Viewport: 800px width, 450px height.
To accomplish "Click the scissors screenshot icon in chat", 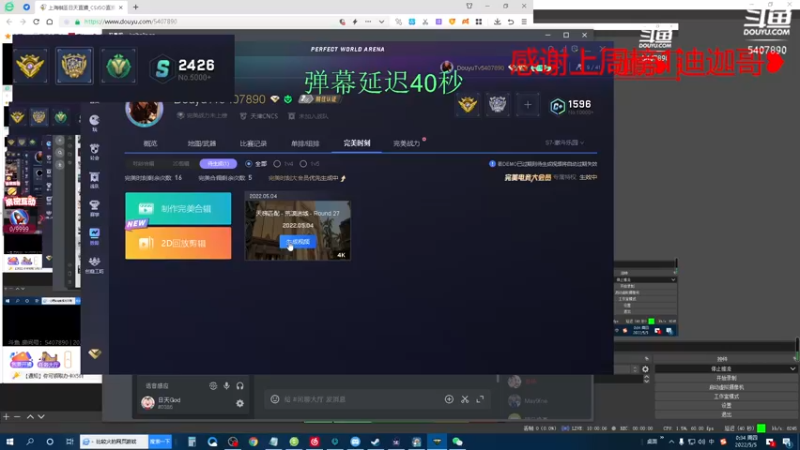I will click(465, 399).
